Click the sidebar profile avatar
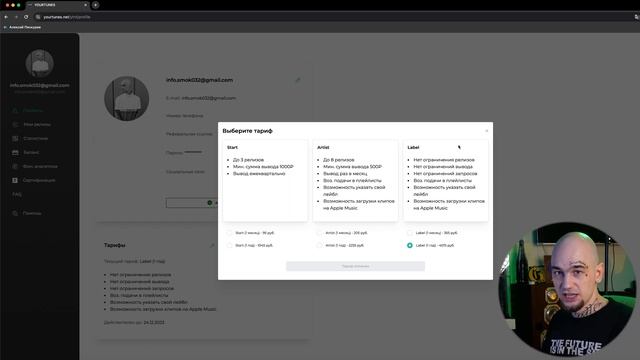This screenshot has width=640, height=360. [40, 63]
